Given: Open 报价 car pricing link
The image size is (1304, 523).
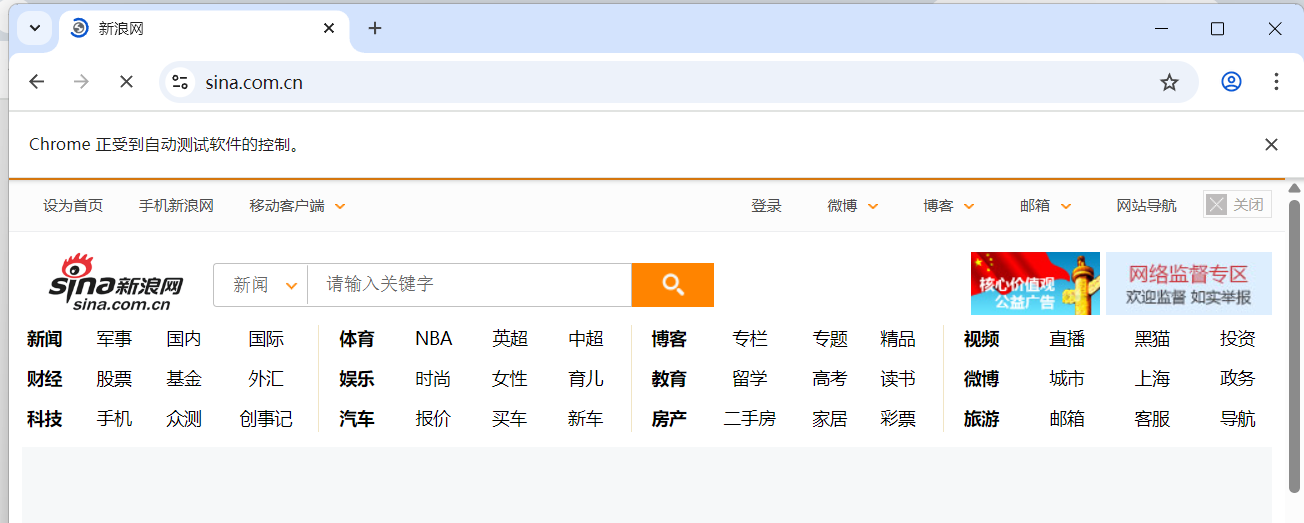Looking at the screenshot, I should pos(433,419).
